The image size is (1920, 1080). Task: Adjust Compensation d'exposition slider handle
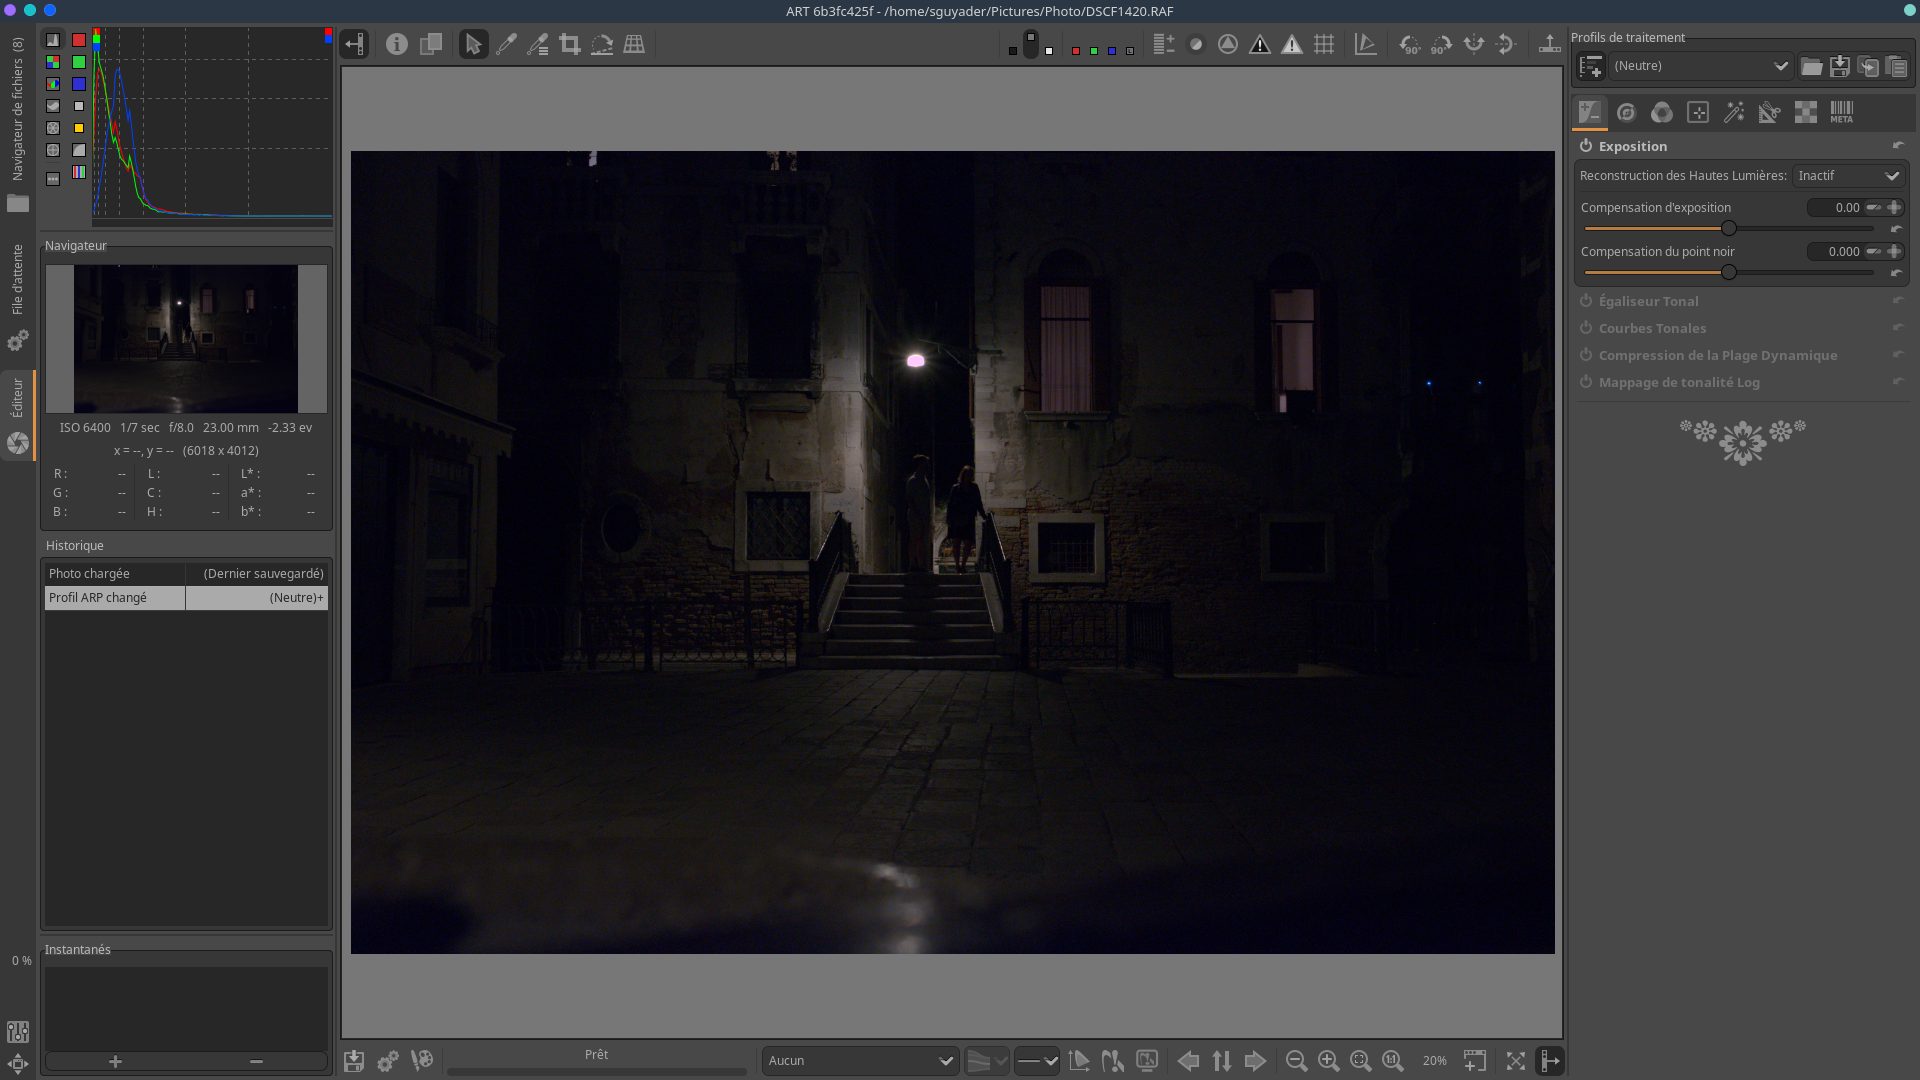coord(1728,228)
